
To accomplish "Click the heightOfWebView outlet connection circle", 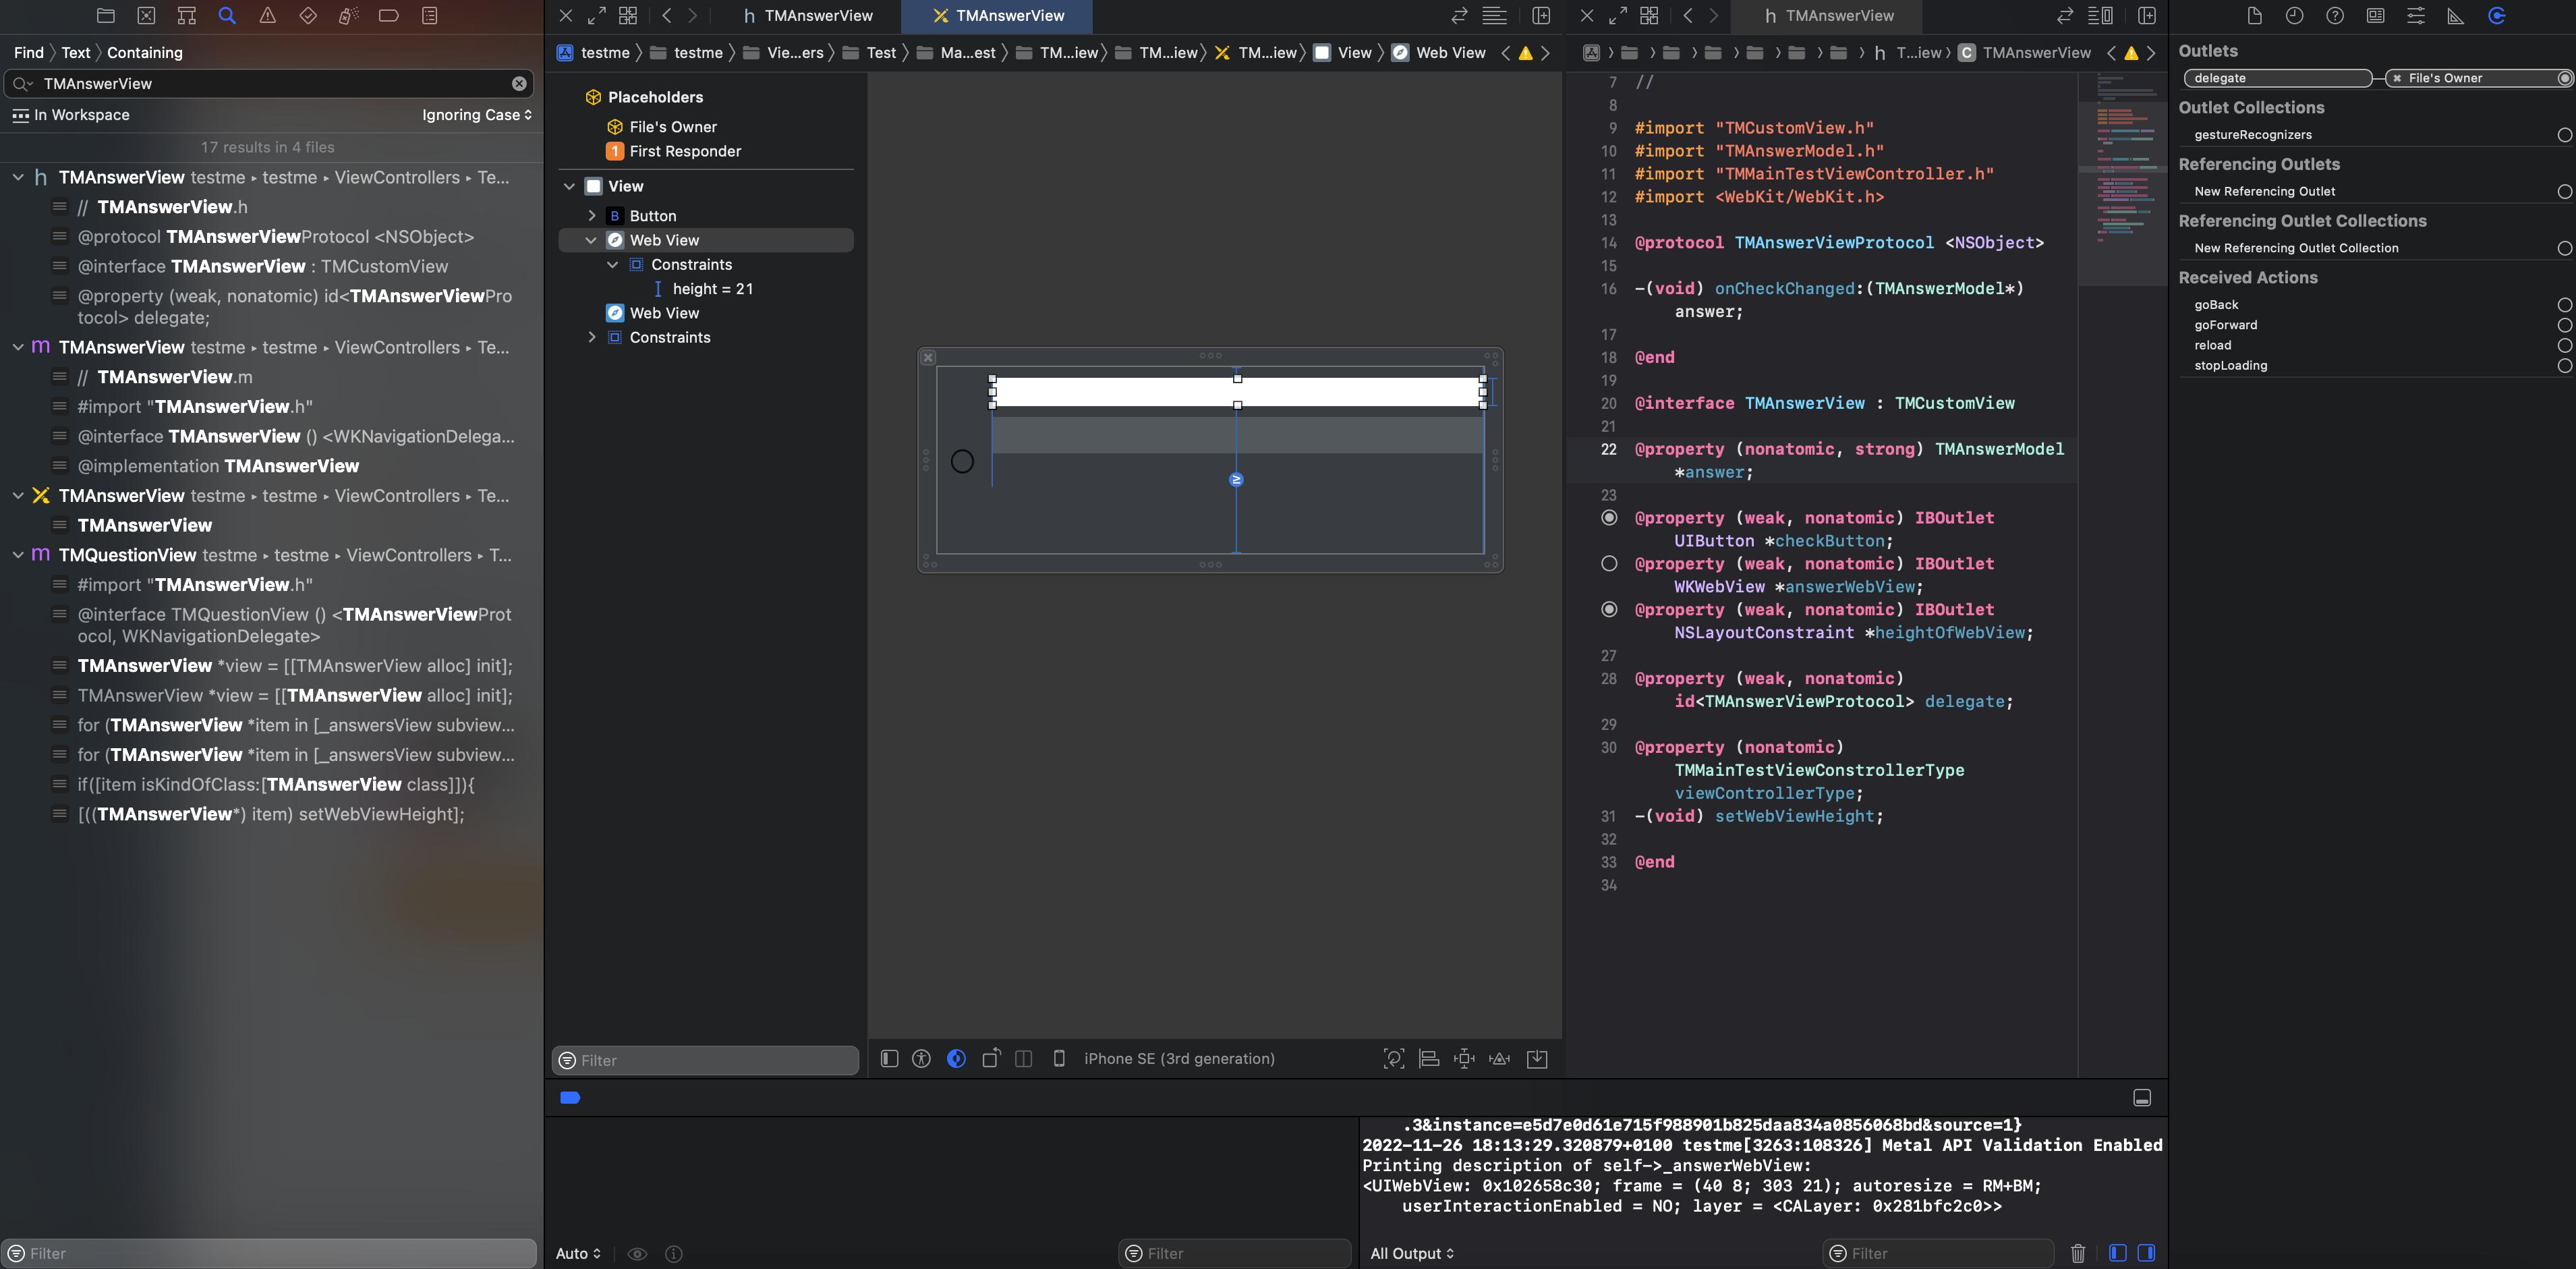I will click(1609, 610).
